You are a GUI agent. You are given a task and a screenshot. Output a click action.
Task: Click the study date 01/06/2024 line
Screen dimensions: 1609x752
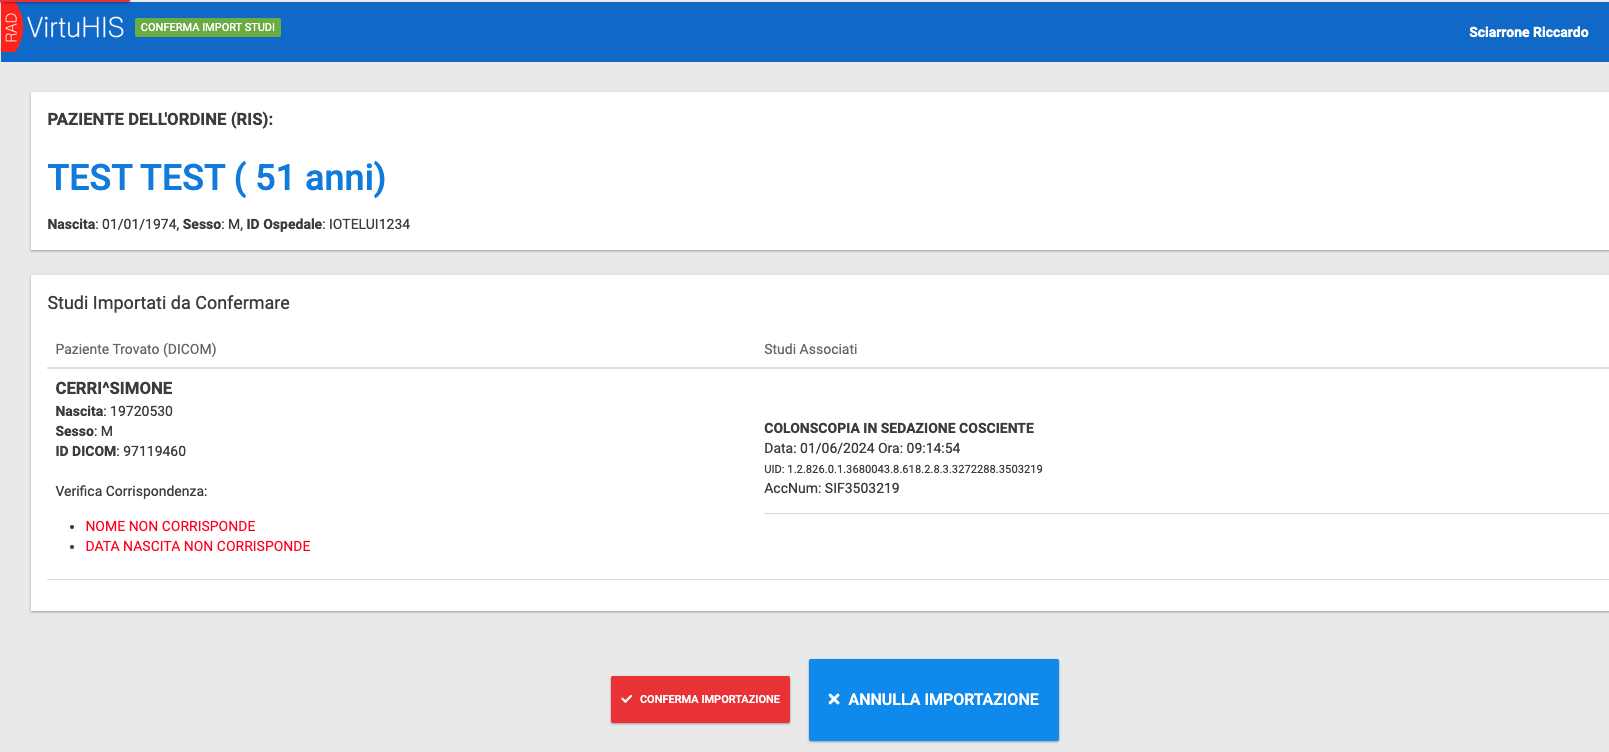point(861,448)
